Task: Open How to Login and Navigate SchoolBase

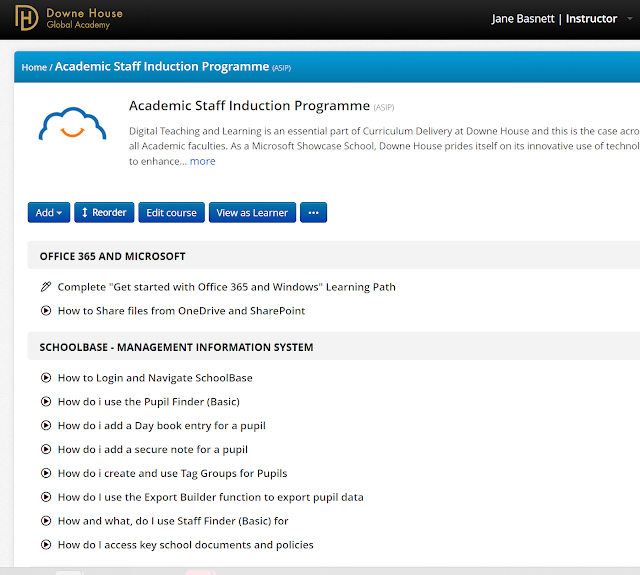Action: pyautogui.click(x=155, y=378)
